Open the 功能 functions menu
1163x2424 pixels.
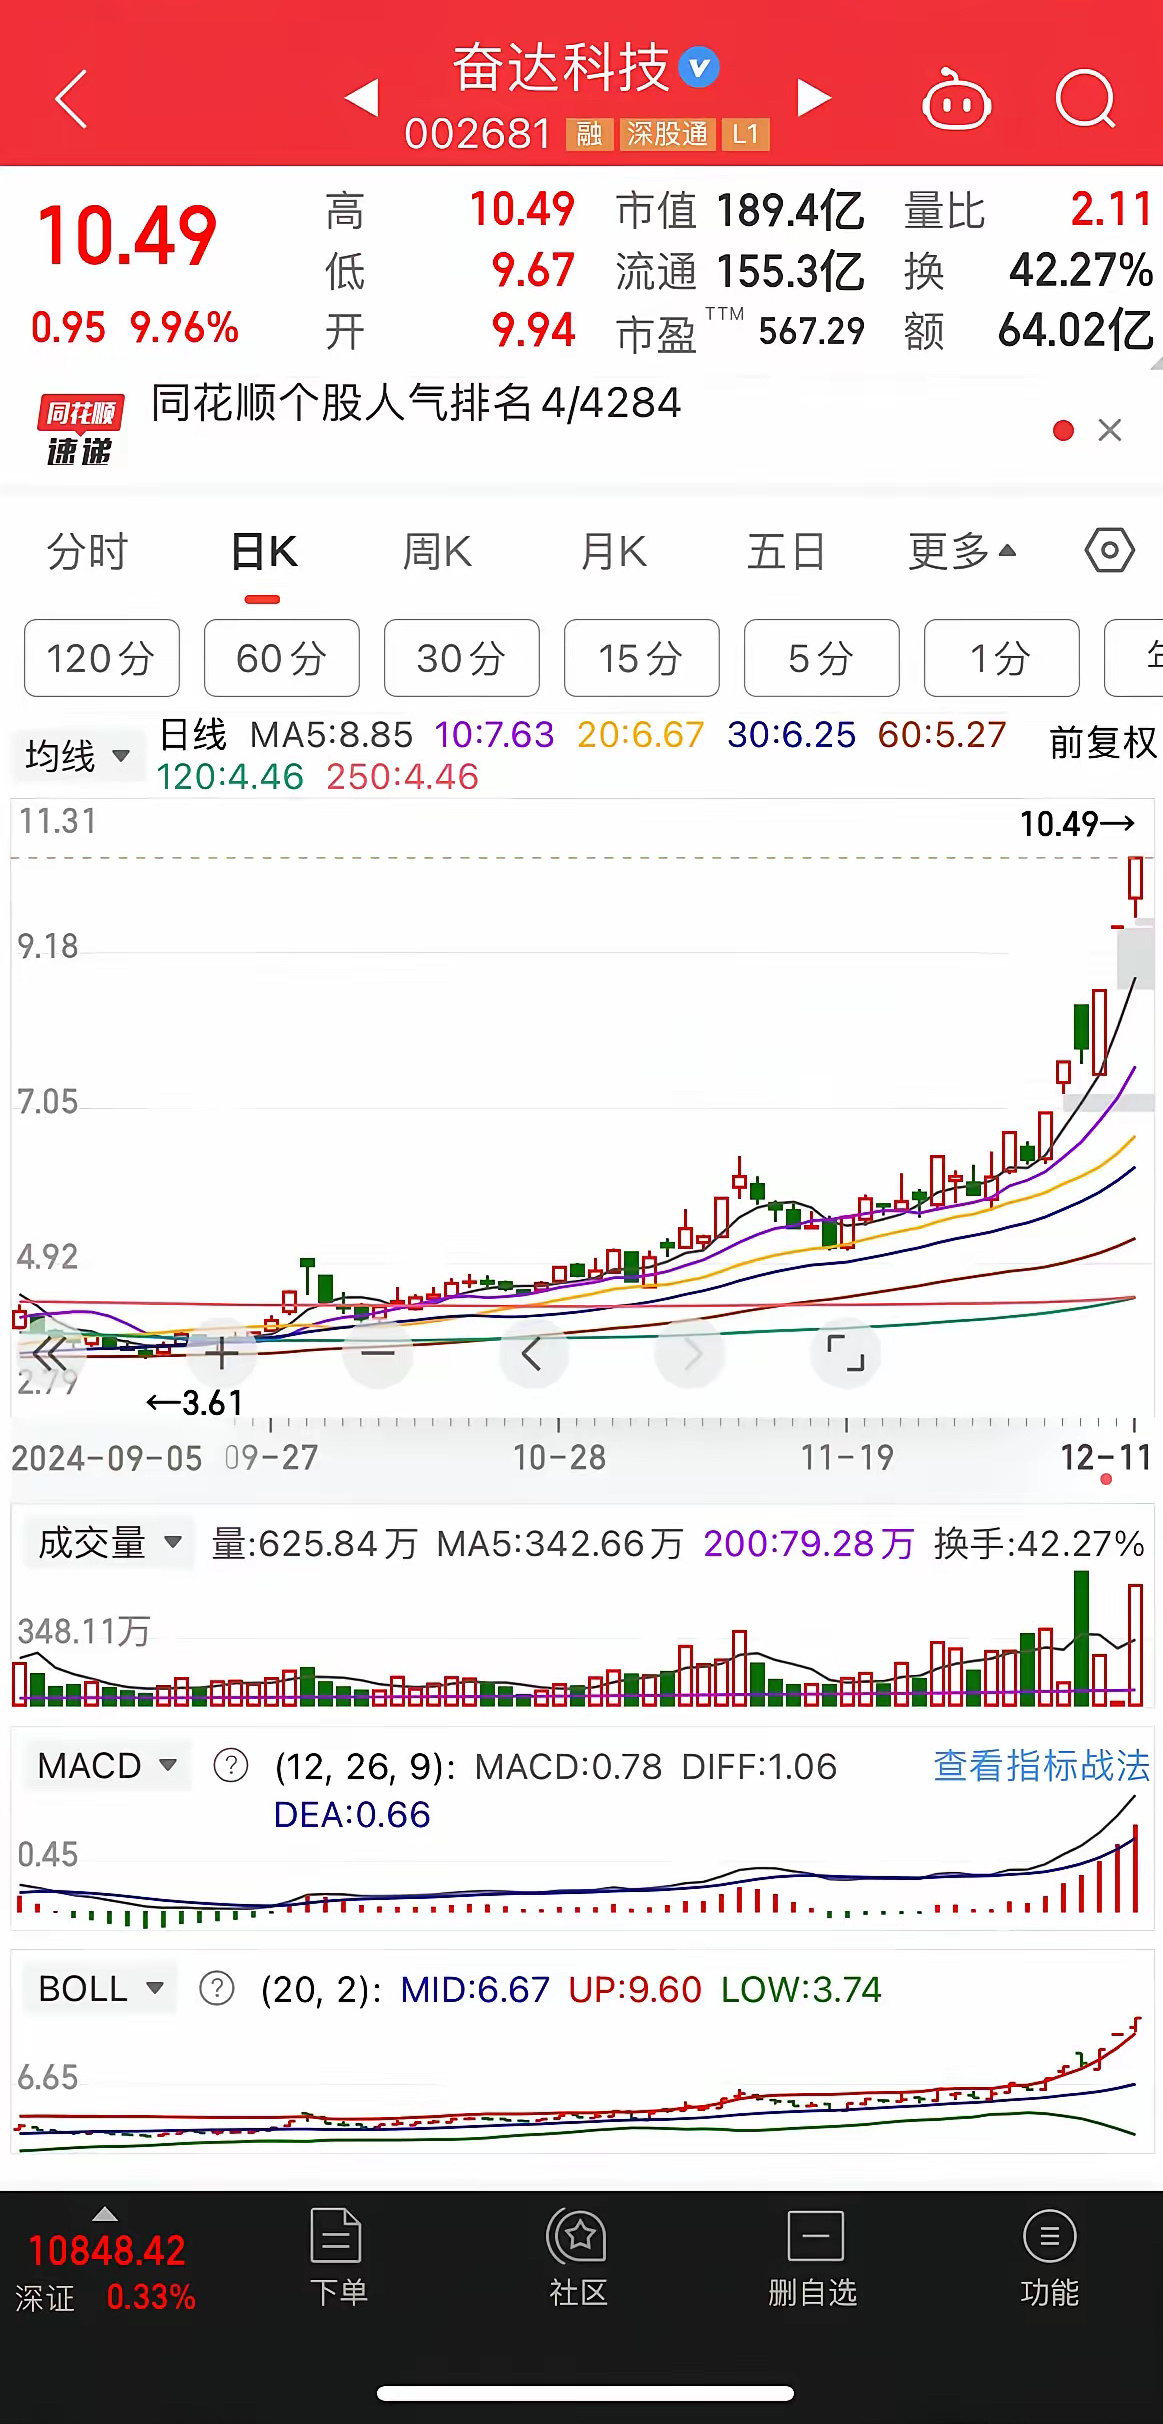1050,2257
